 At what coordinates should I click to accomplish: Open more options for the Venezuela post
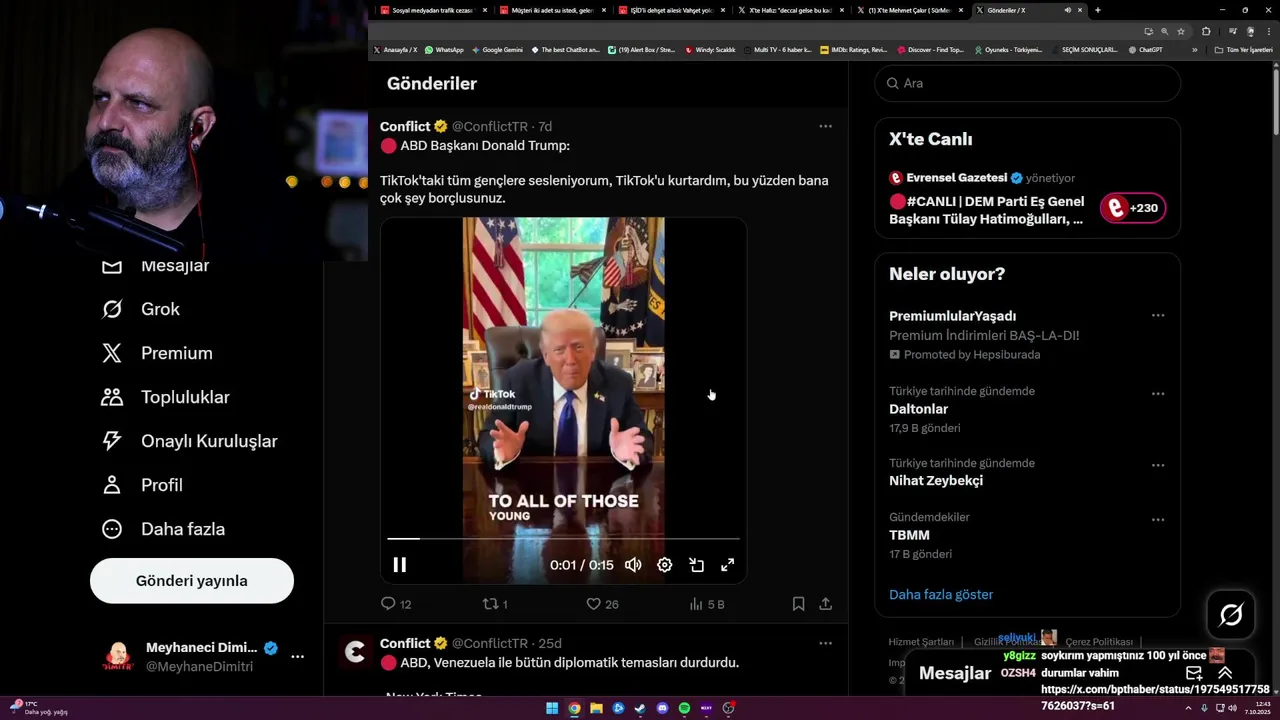[825, 643]
